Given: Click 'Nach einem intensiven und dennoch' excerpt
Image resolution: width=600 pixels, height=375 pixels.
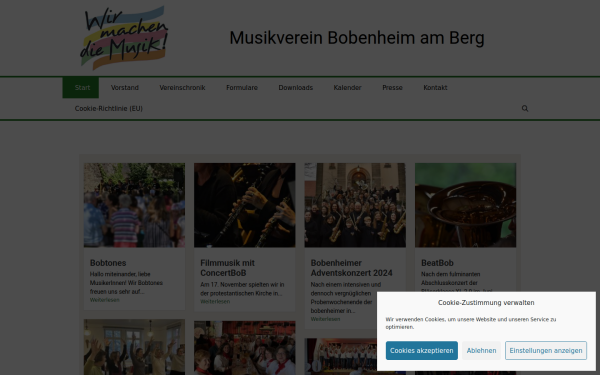Looking at the screenshot, I should (x=346, y=298).
